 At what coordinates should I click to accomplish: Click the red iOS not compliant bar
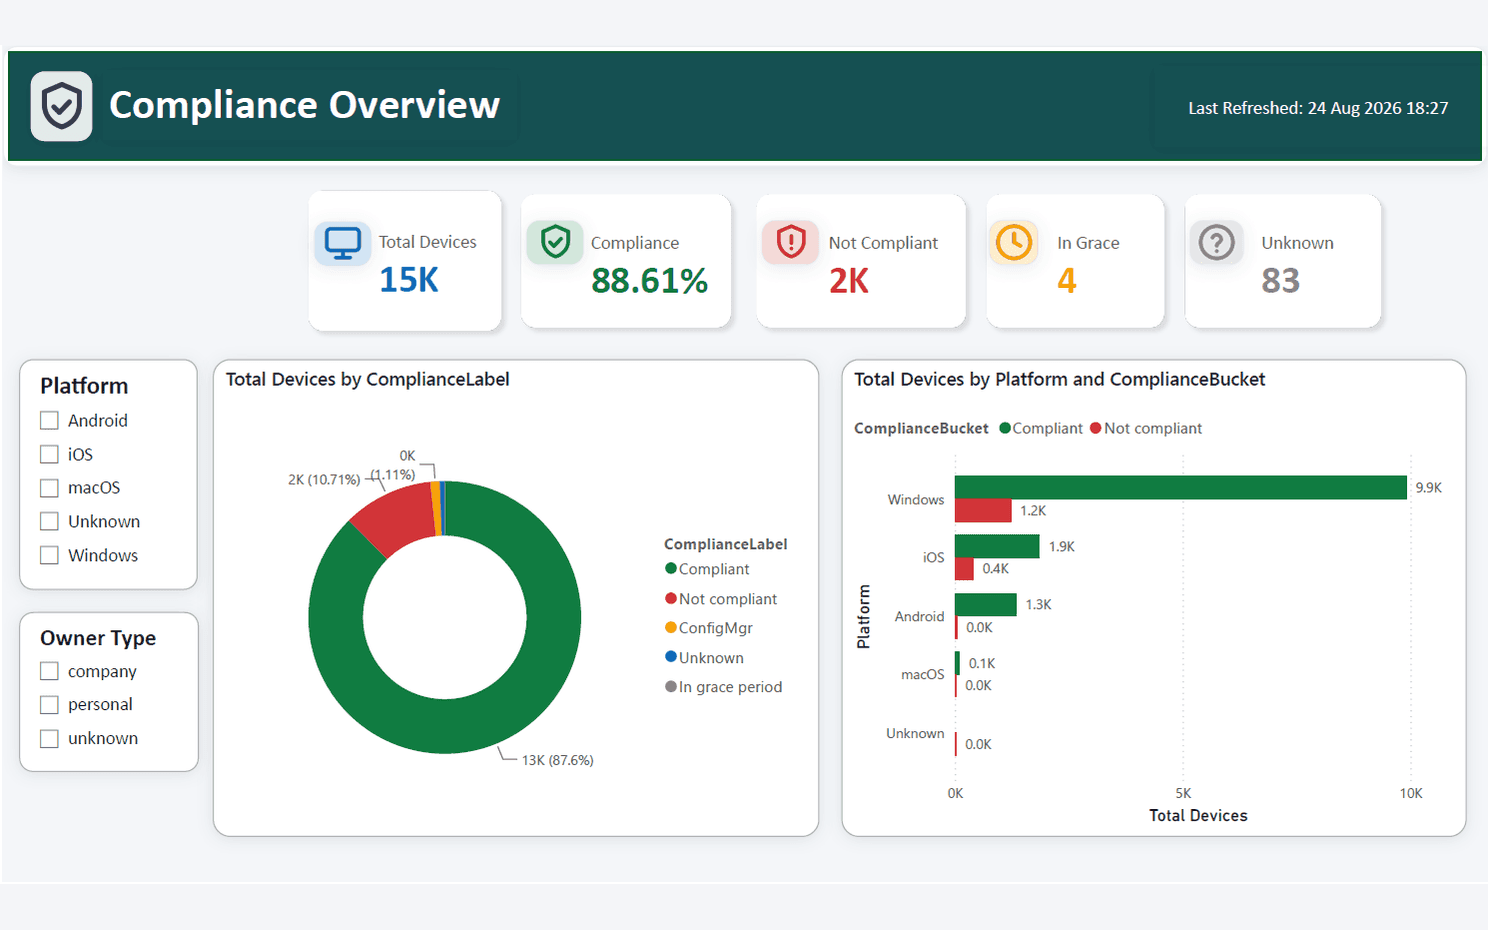tap(964, 569)
